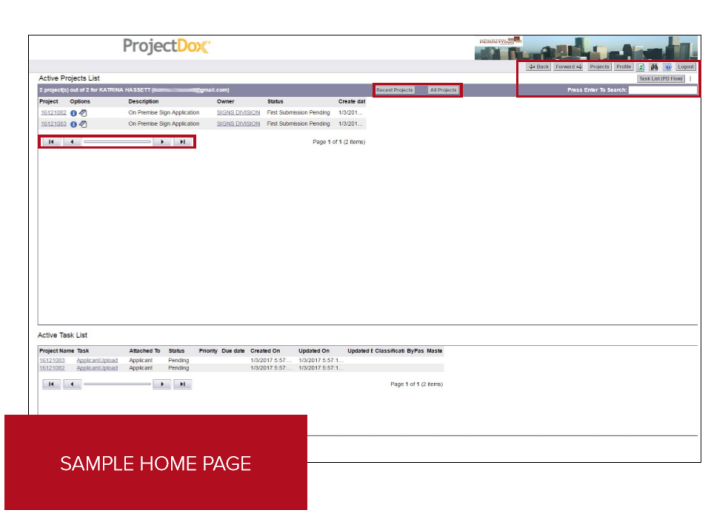Click the green refresh icon in the toolbar

pyautogui.click(x=641, y=67)
